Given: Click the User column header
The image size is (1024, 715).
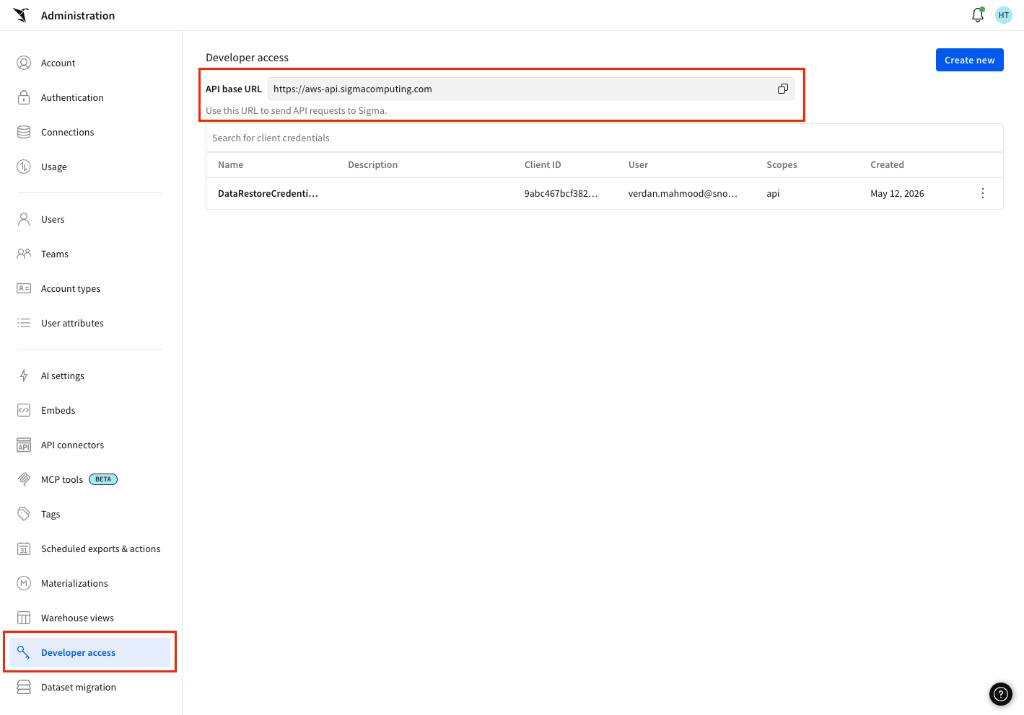Looking at the screenshot, I should [x=638, y=165].
